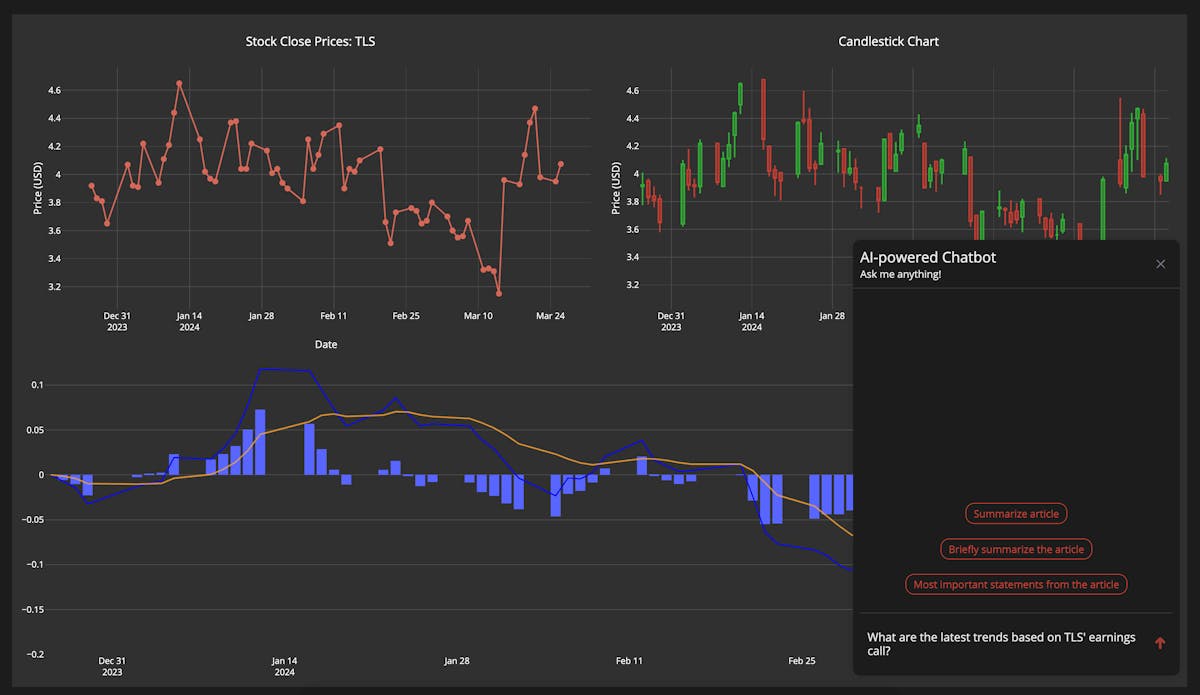
Task: Click the 3.2 price tick on the candlestick chart
Action: [631, 284]
